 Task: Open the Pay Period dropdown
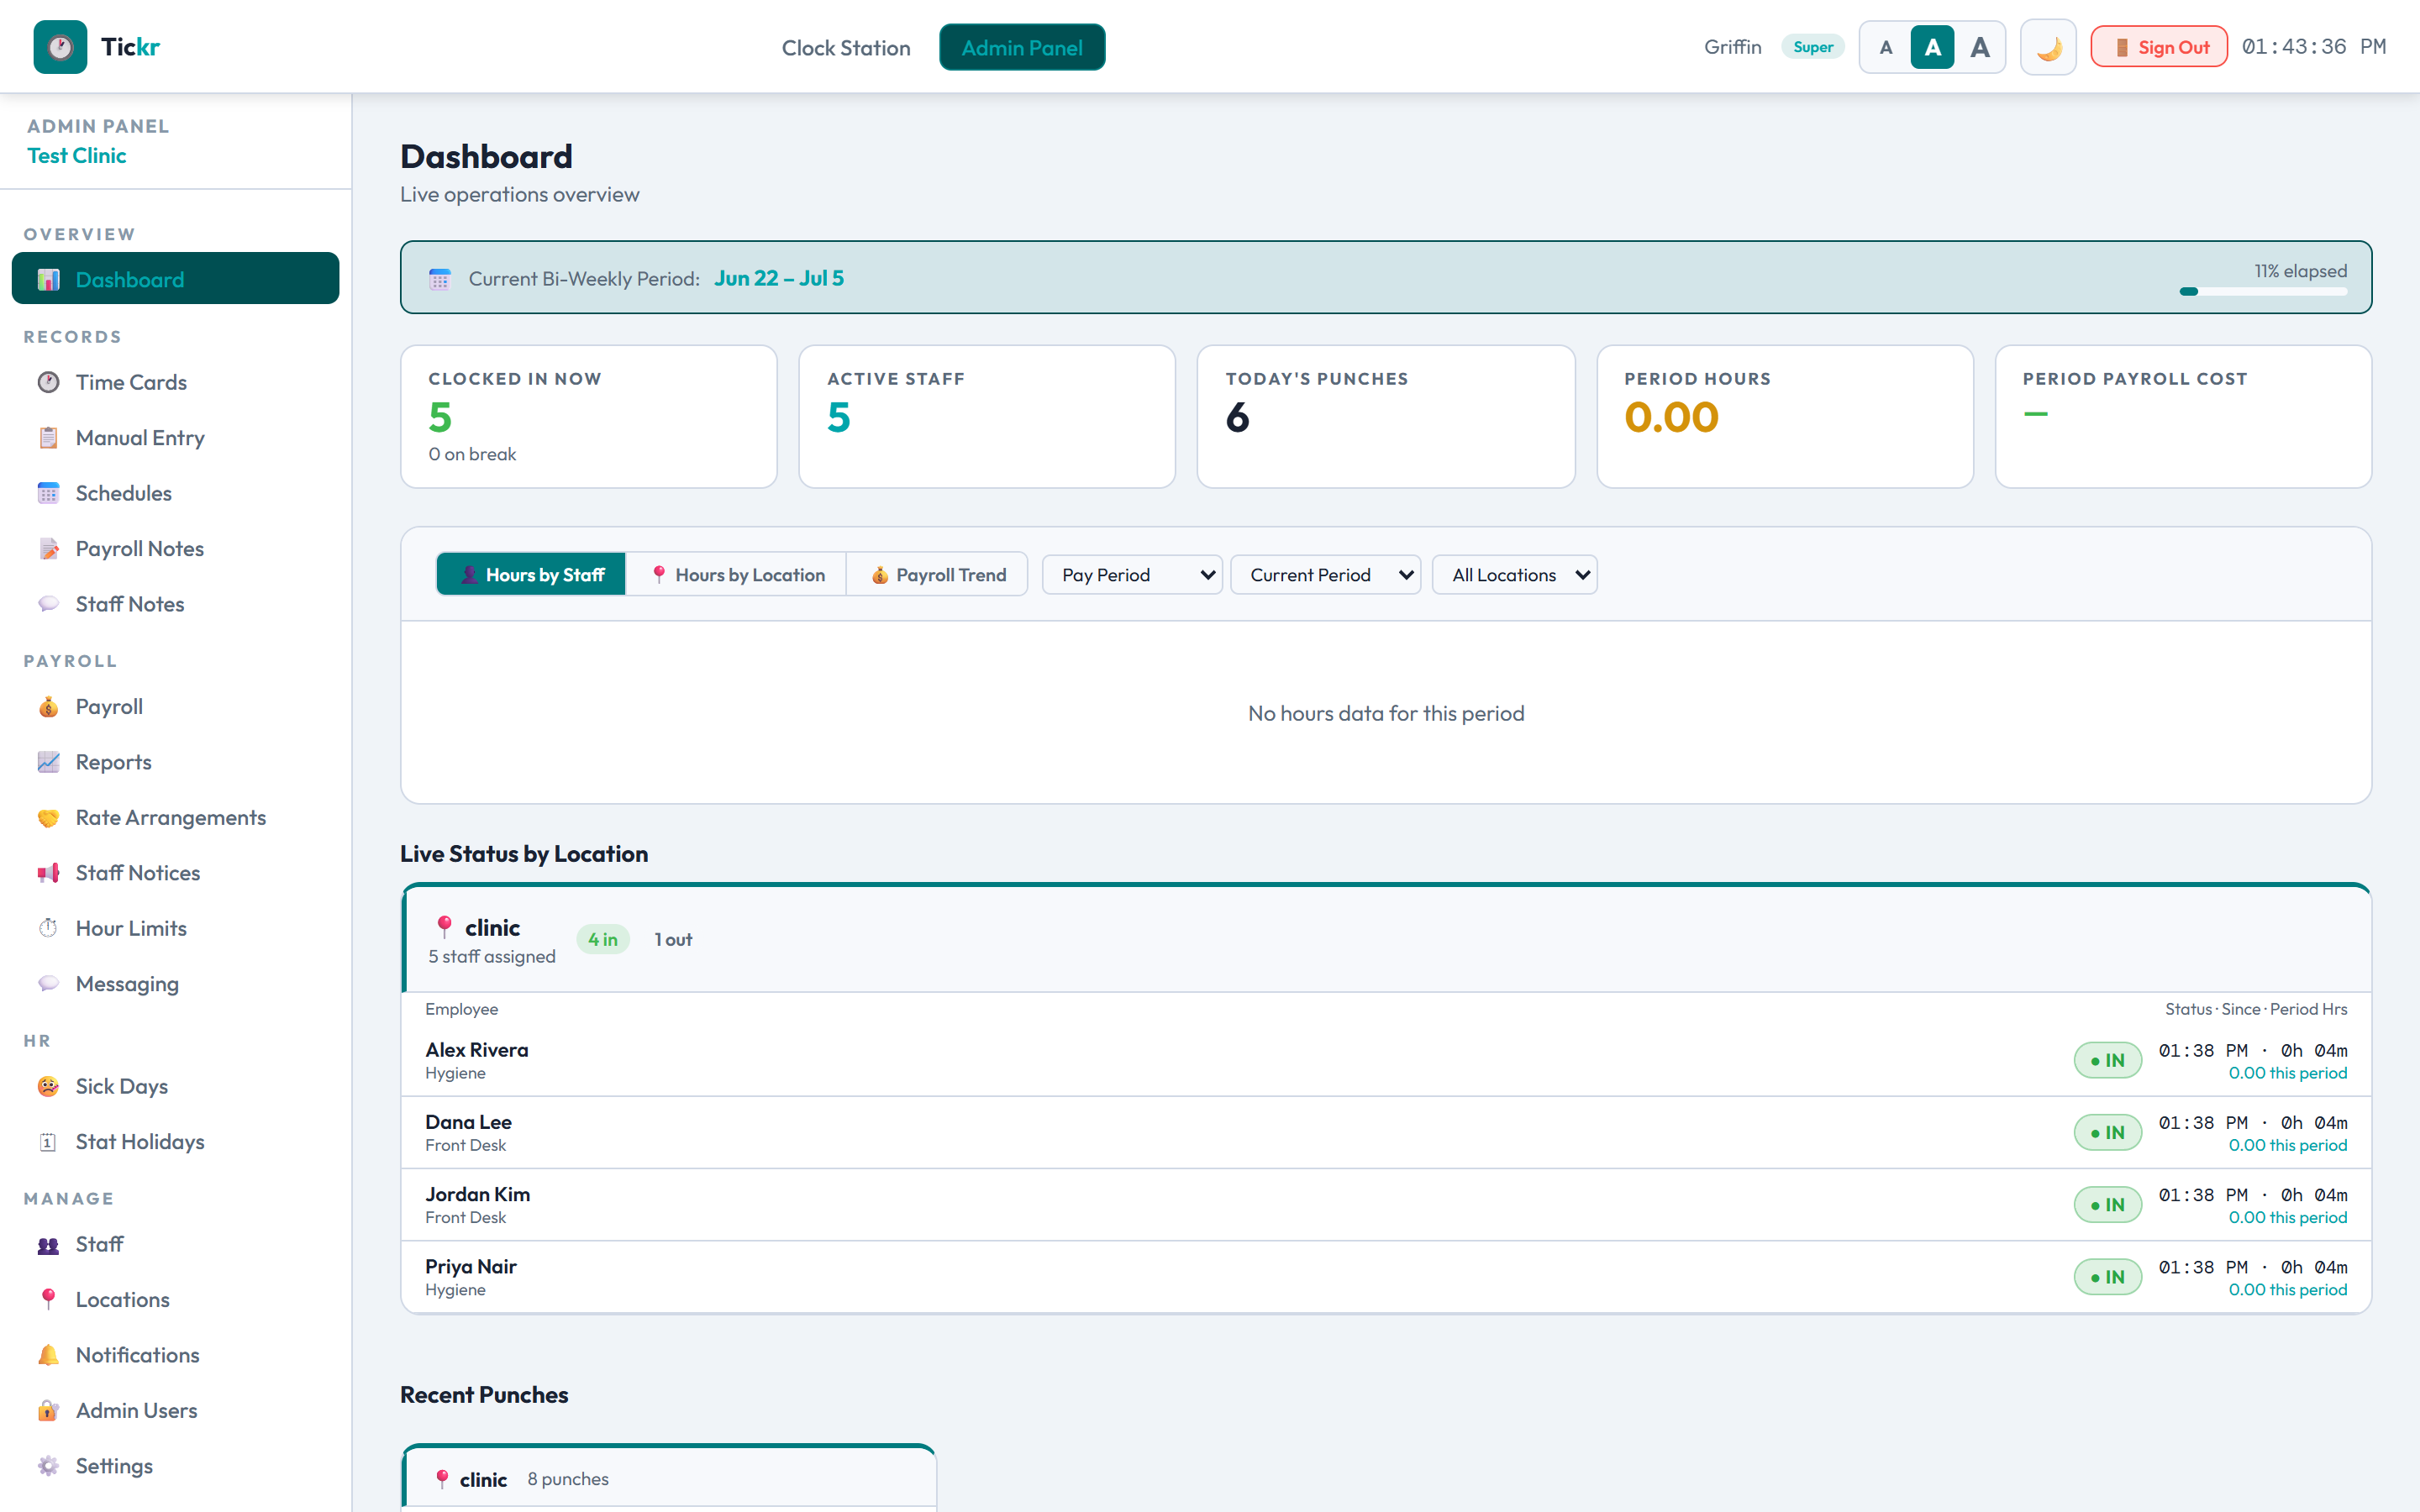click(1132, 575)
